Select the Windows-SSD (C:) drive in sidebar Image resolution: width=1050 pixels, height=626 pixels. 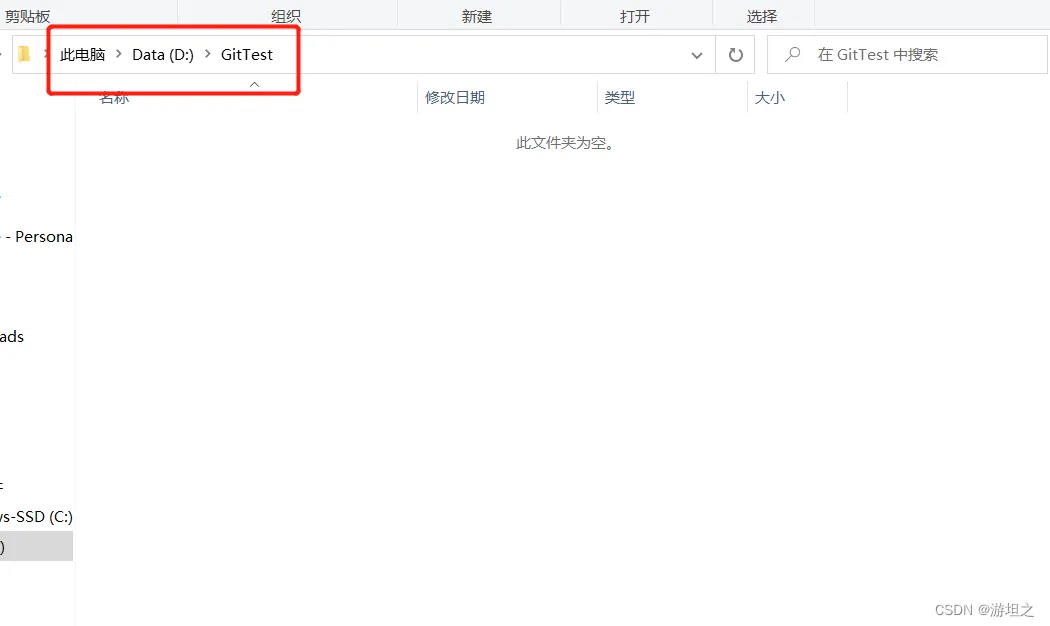click(37, 516)
